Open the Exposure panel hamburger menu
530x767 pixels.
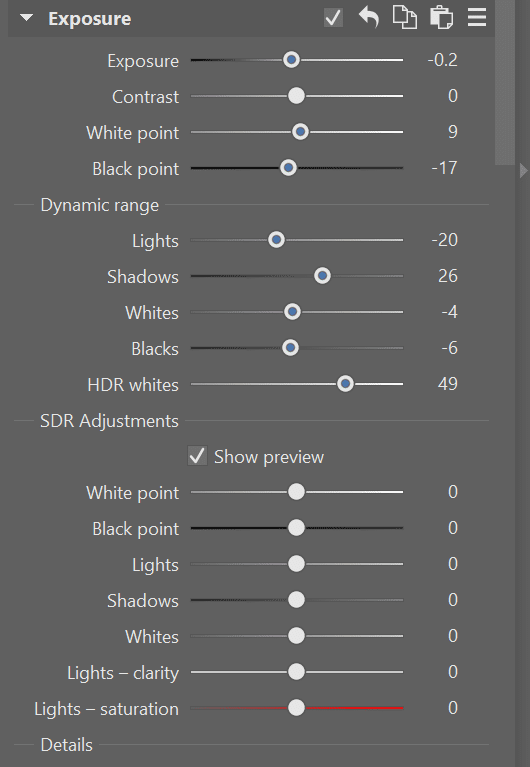click(x=477, y=18)
